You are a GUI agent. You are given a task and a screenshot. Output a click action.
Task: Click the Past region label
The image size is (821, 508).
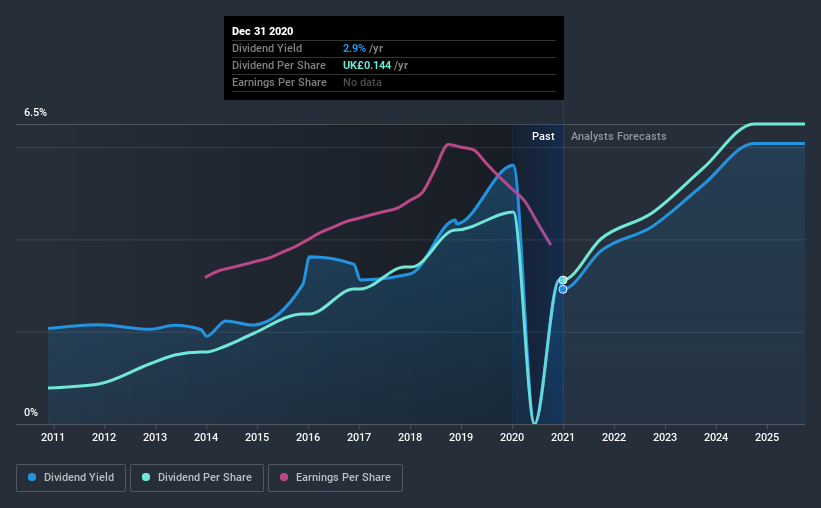543,136
